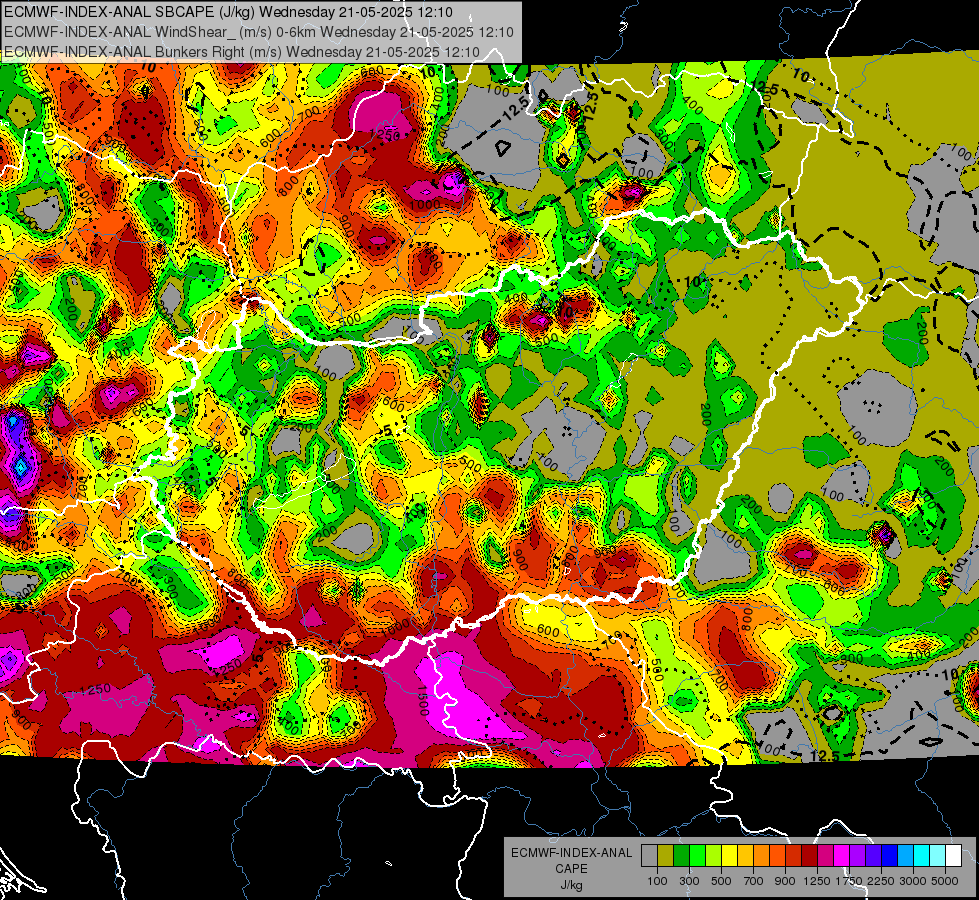Click the 'J/kg' legend unit label

tap(571, 885)
